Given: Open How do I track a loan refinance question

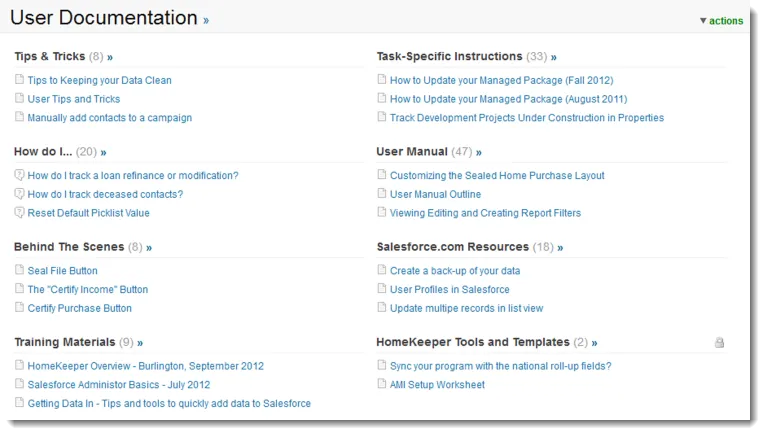Looking at the screenshot, I should coord(133,176).
